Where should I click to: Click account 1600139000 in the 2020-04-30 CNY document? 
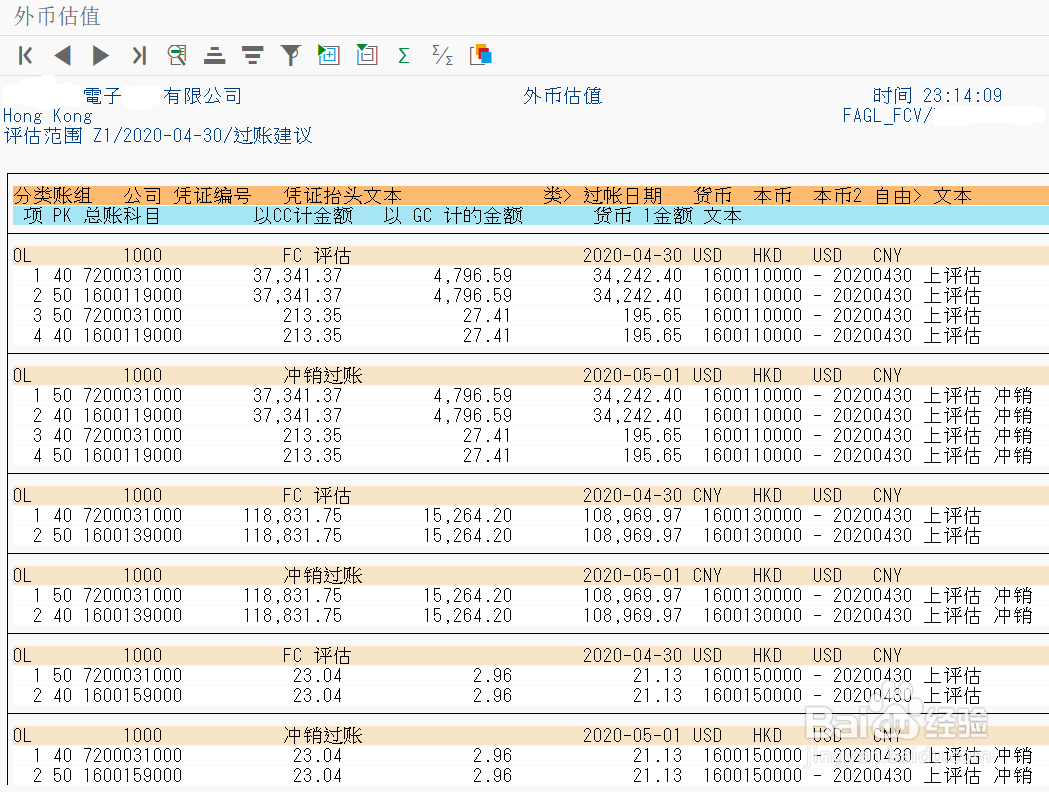(x=132, y=536)
